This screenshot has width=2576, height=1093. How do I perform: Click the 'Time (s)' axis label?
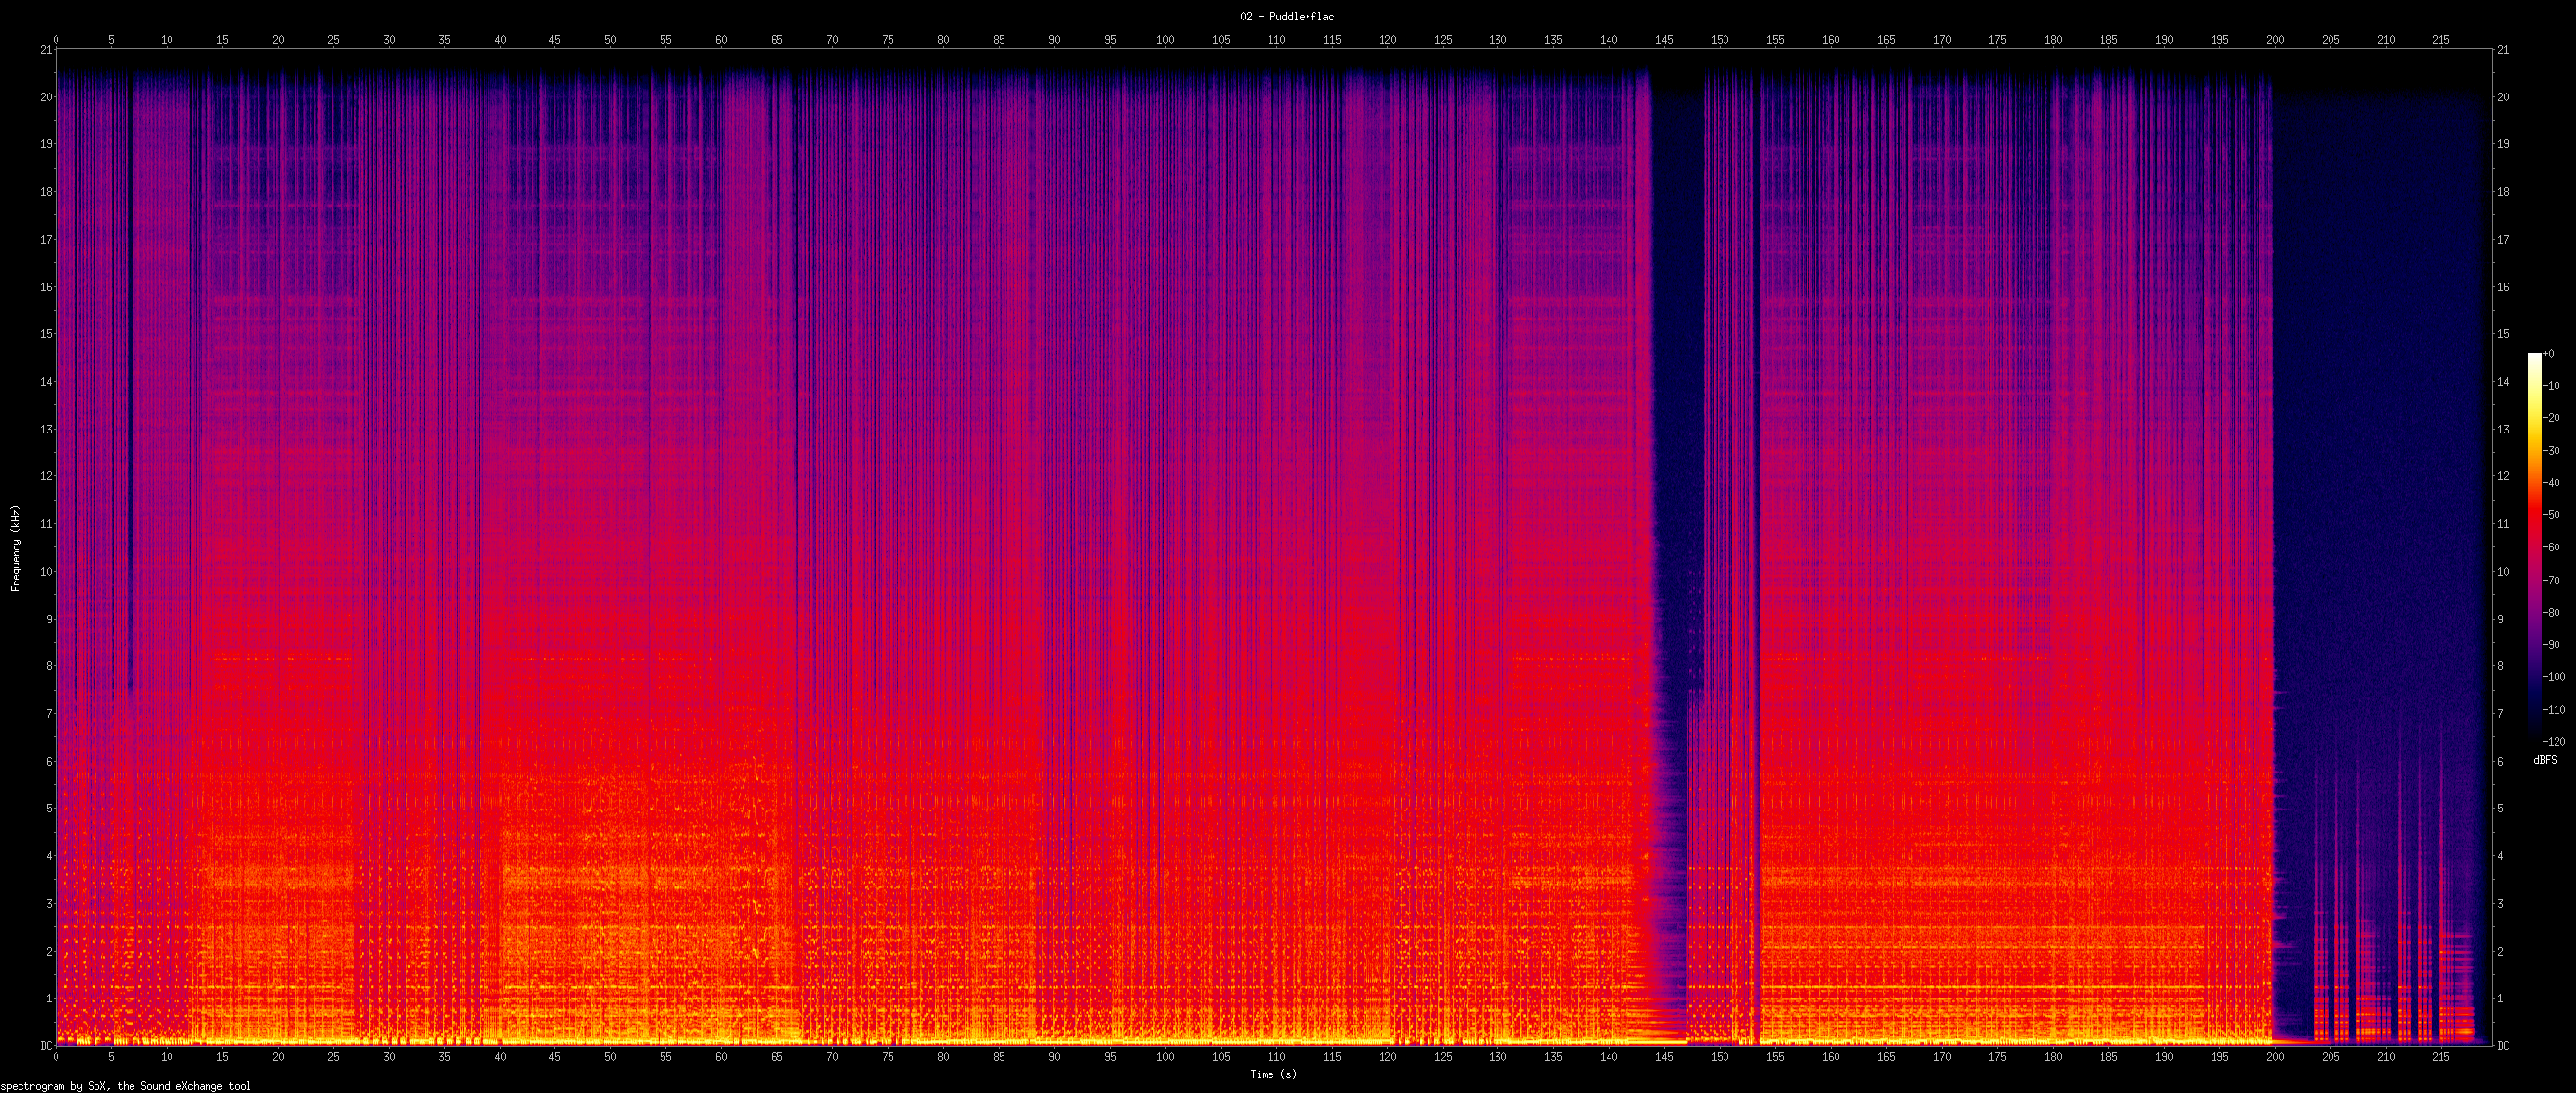pyautogui.click(x=1273, y=1075)
